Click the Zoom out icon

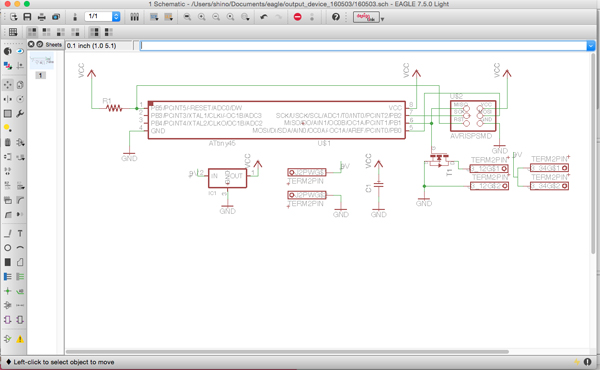pyautogui.click(x=216, y=17)
